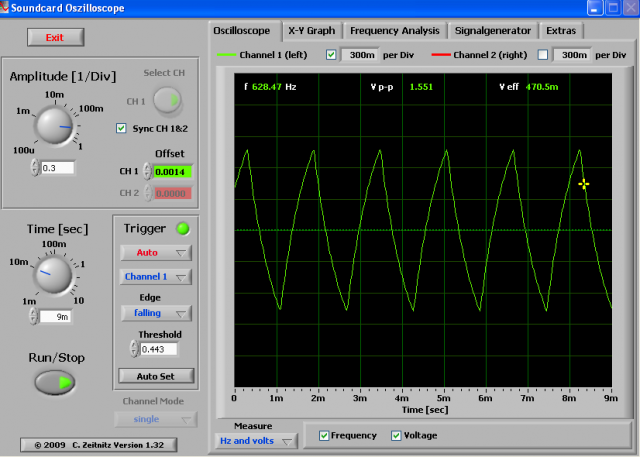640x457 pixels.
Task: Enable Channel 2 (right) display checkbox
Action: click(542, 55)
